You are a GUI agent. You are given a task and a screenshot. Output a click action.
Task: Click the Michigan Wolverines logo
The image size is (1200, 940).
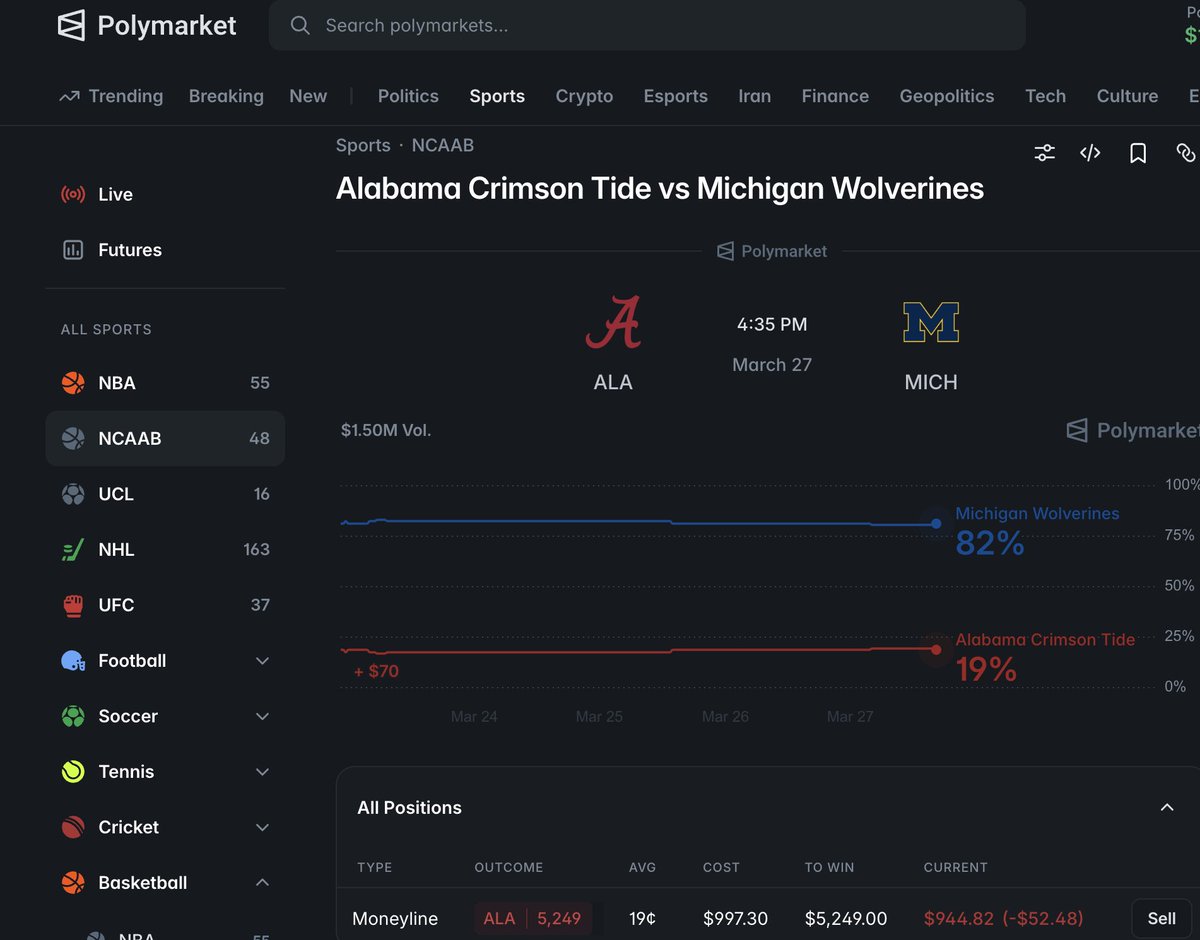[931, 323]
